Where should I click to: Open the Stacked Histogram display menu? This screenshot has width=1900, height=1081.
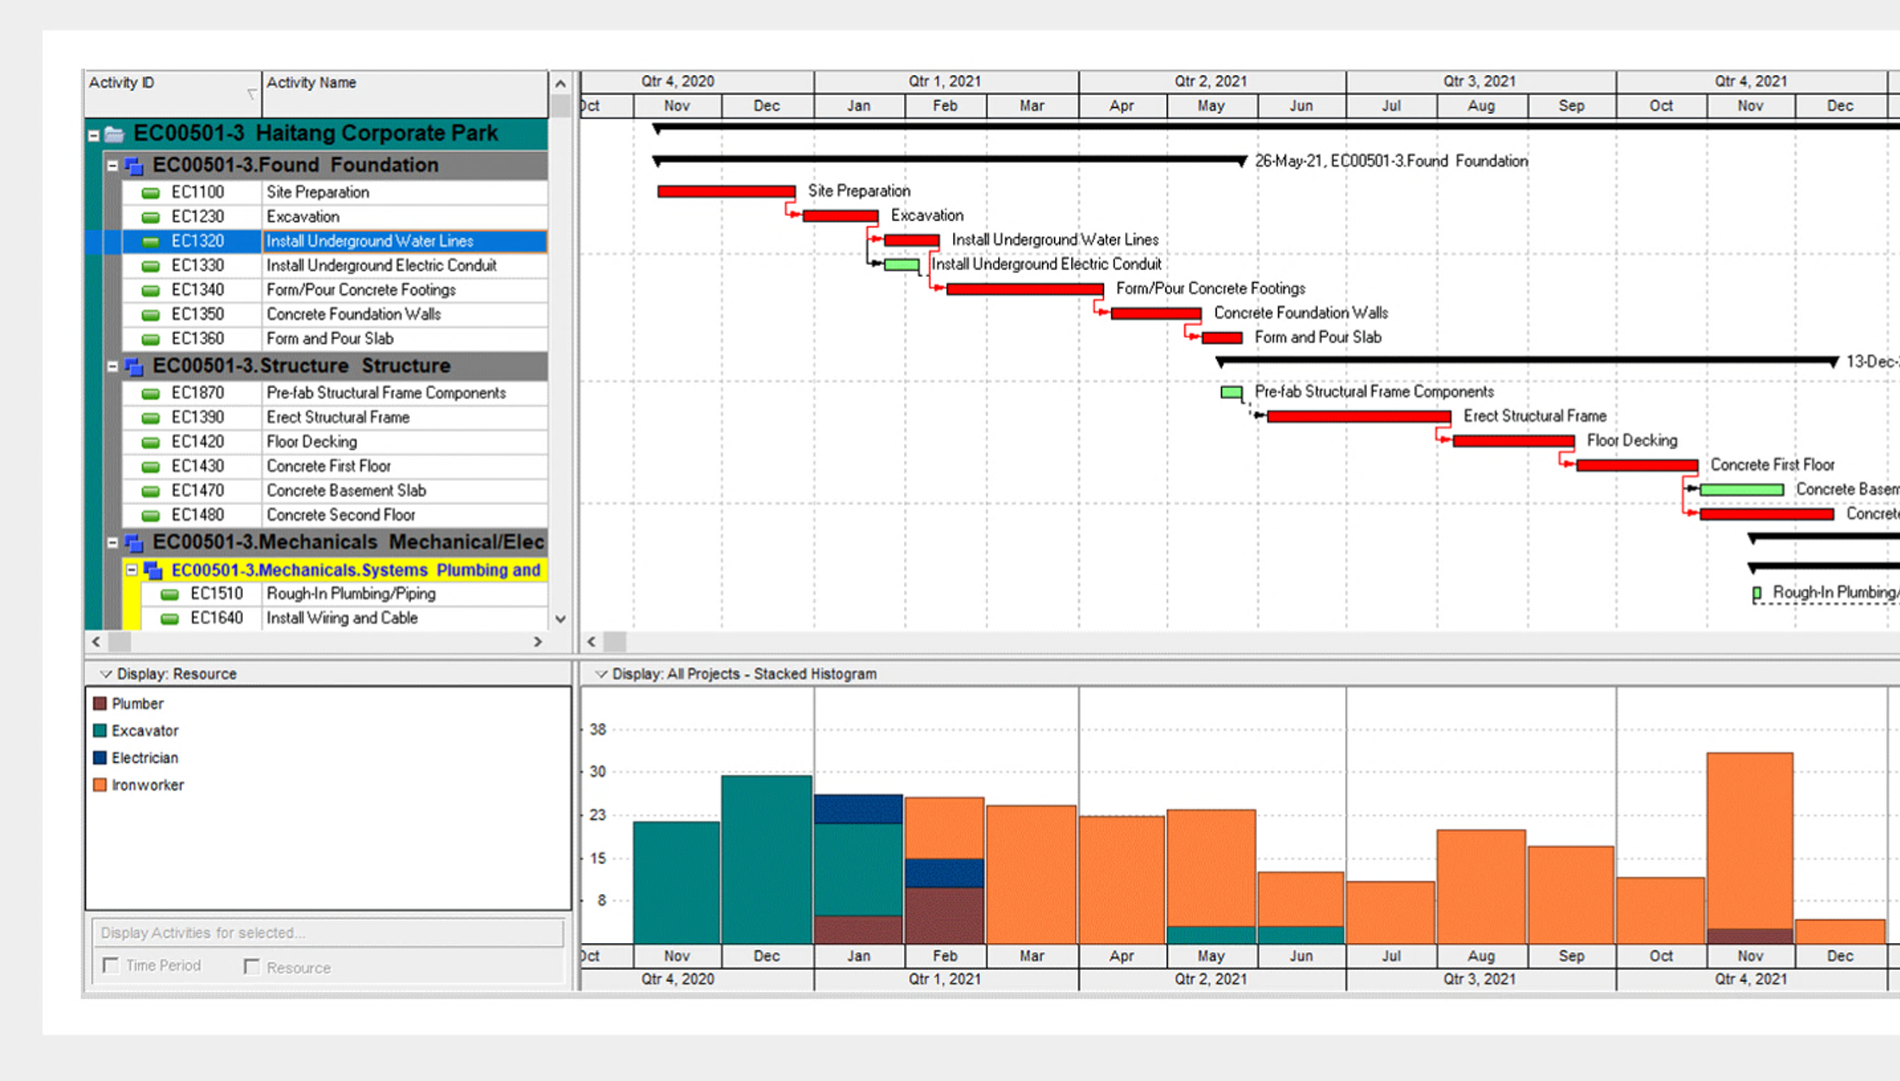pyautogui.click(x=601, y=674)
